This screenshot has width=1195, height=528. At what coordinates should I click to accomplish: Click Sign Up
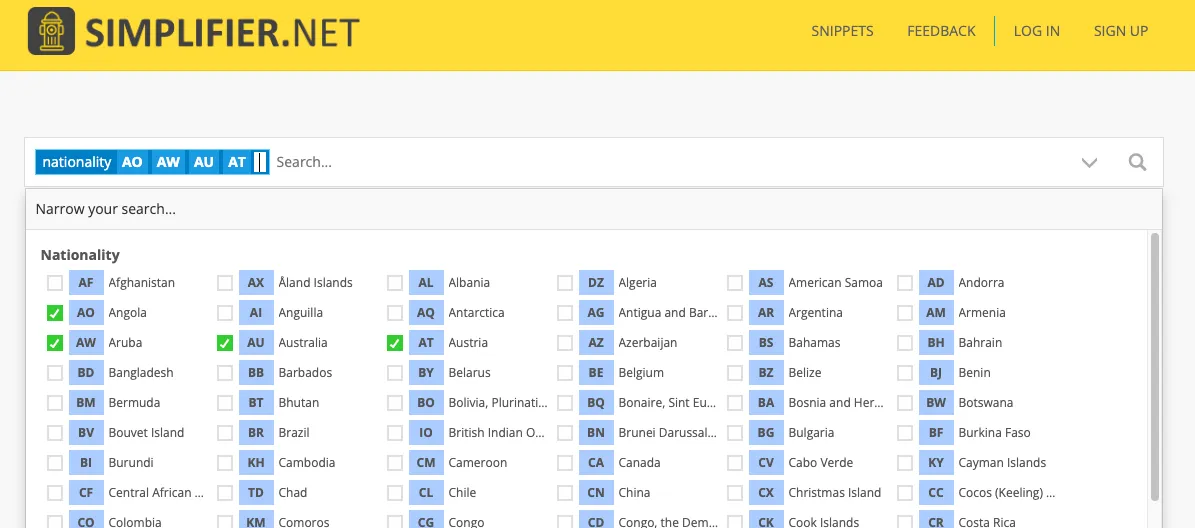[x=1120, y=31]
